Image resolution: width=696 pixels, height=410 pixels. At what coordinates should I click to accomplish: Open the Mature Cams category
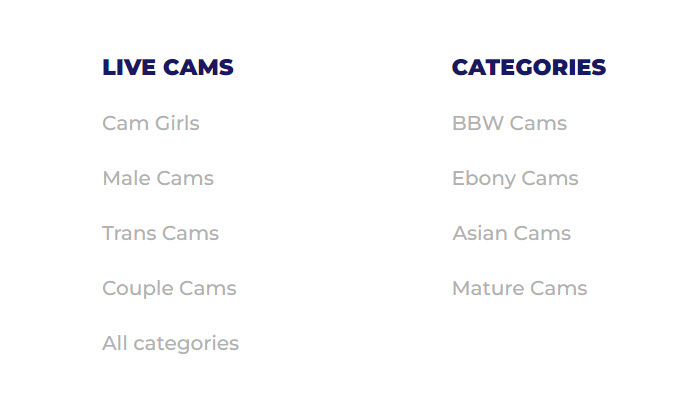point(520,288)
